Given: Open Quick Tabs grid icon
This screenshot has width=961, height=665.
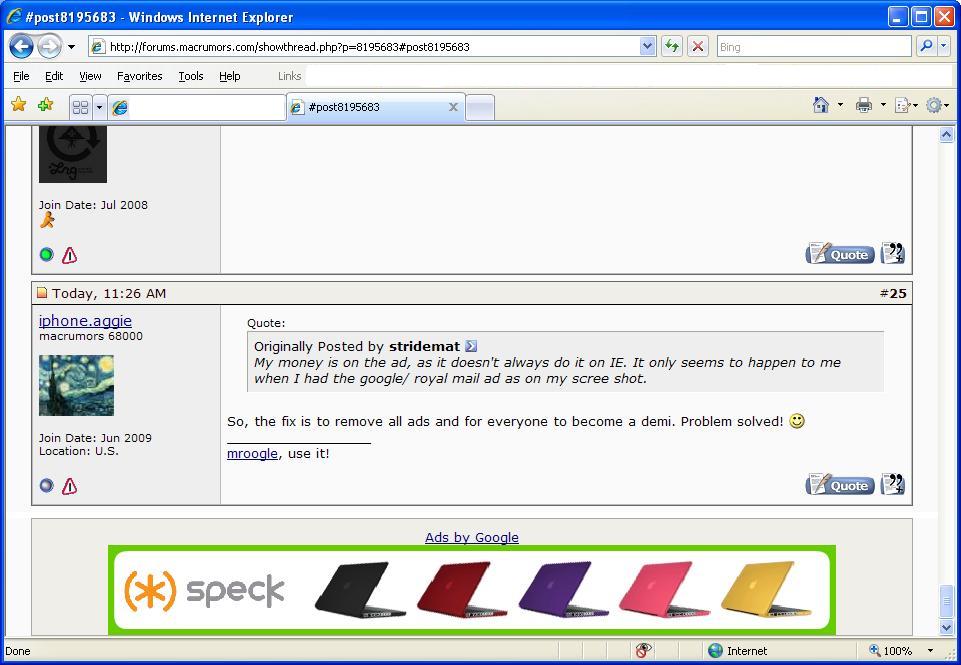Looking at the screenshot, I should (x=80, y=108).
